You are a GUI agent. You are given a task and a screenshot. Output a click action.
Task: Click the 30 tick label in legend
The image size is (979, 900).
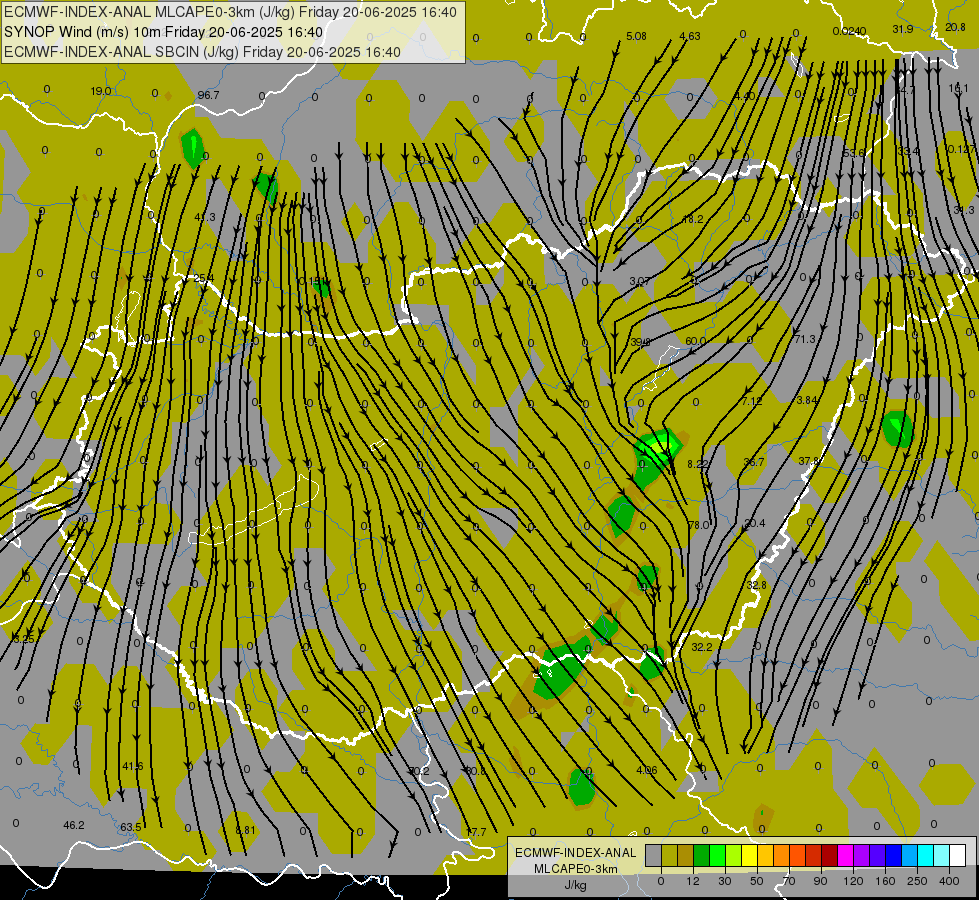pos(725,881)
